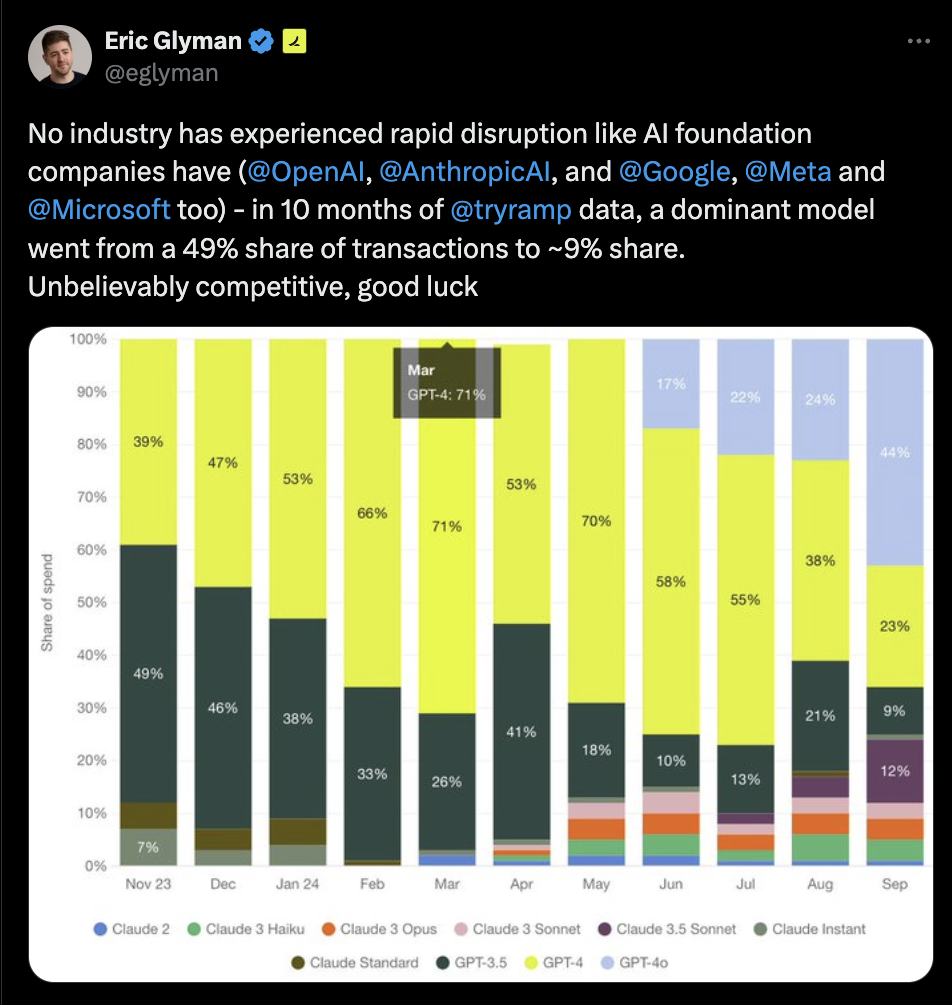Click the @eglyman handle

point(162,73)
